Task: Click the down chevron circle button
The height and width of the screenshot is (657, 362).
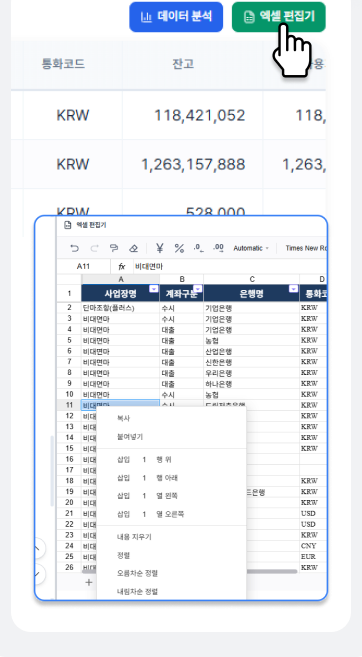Action: click(38, 574)
